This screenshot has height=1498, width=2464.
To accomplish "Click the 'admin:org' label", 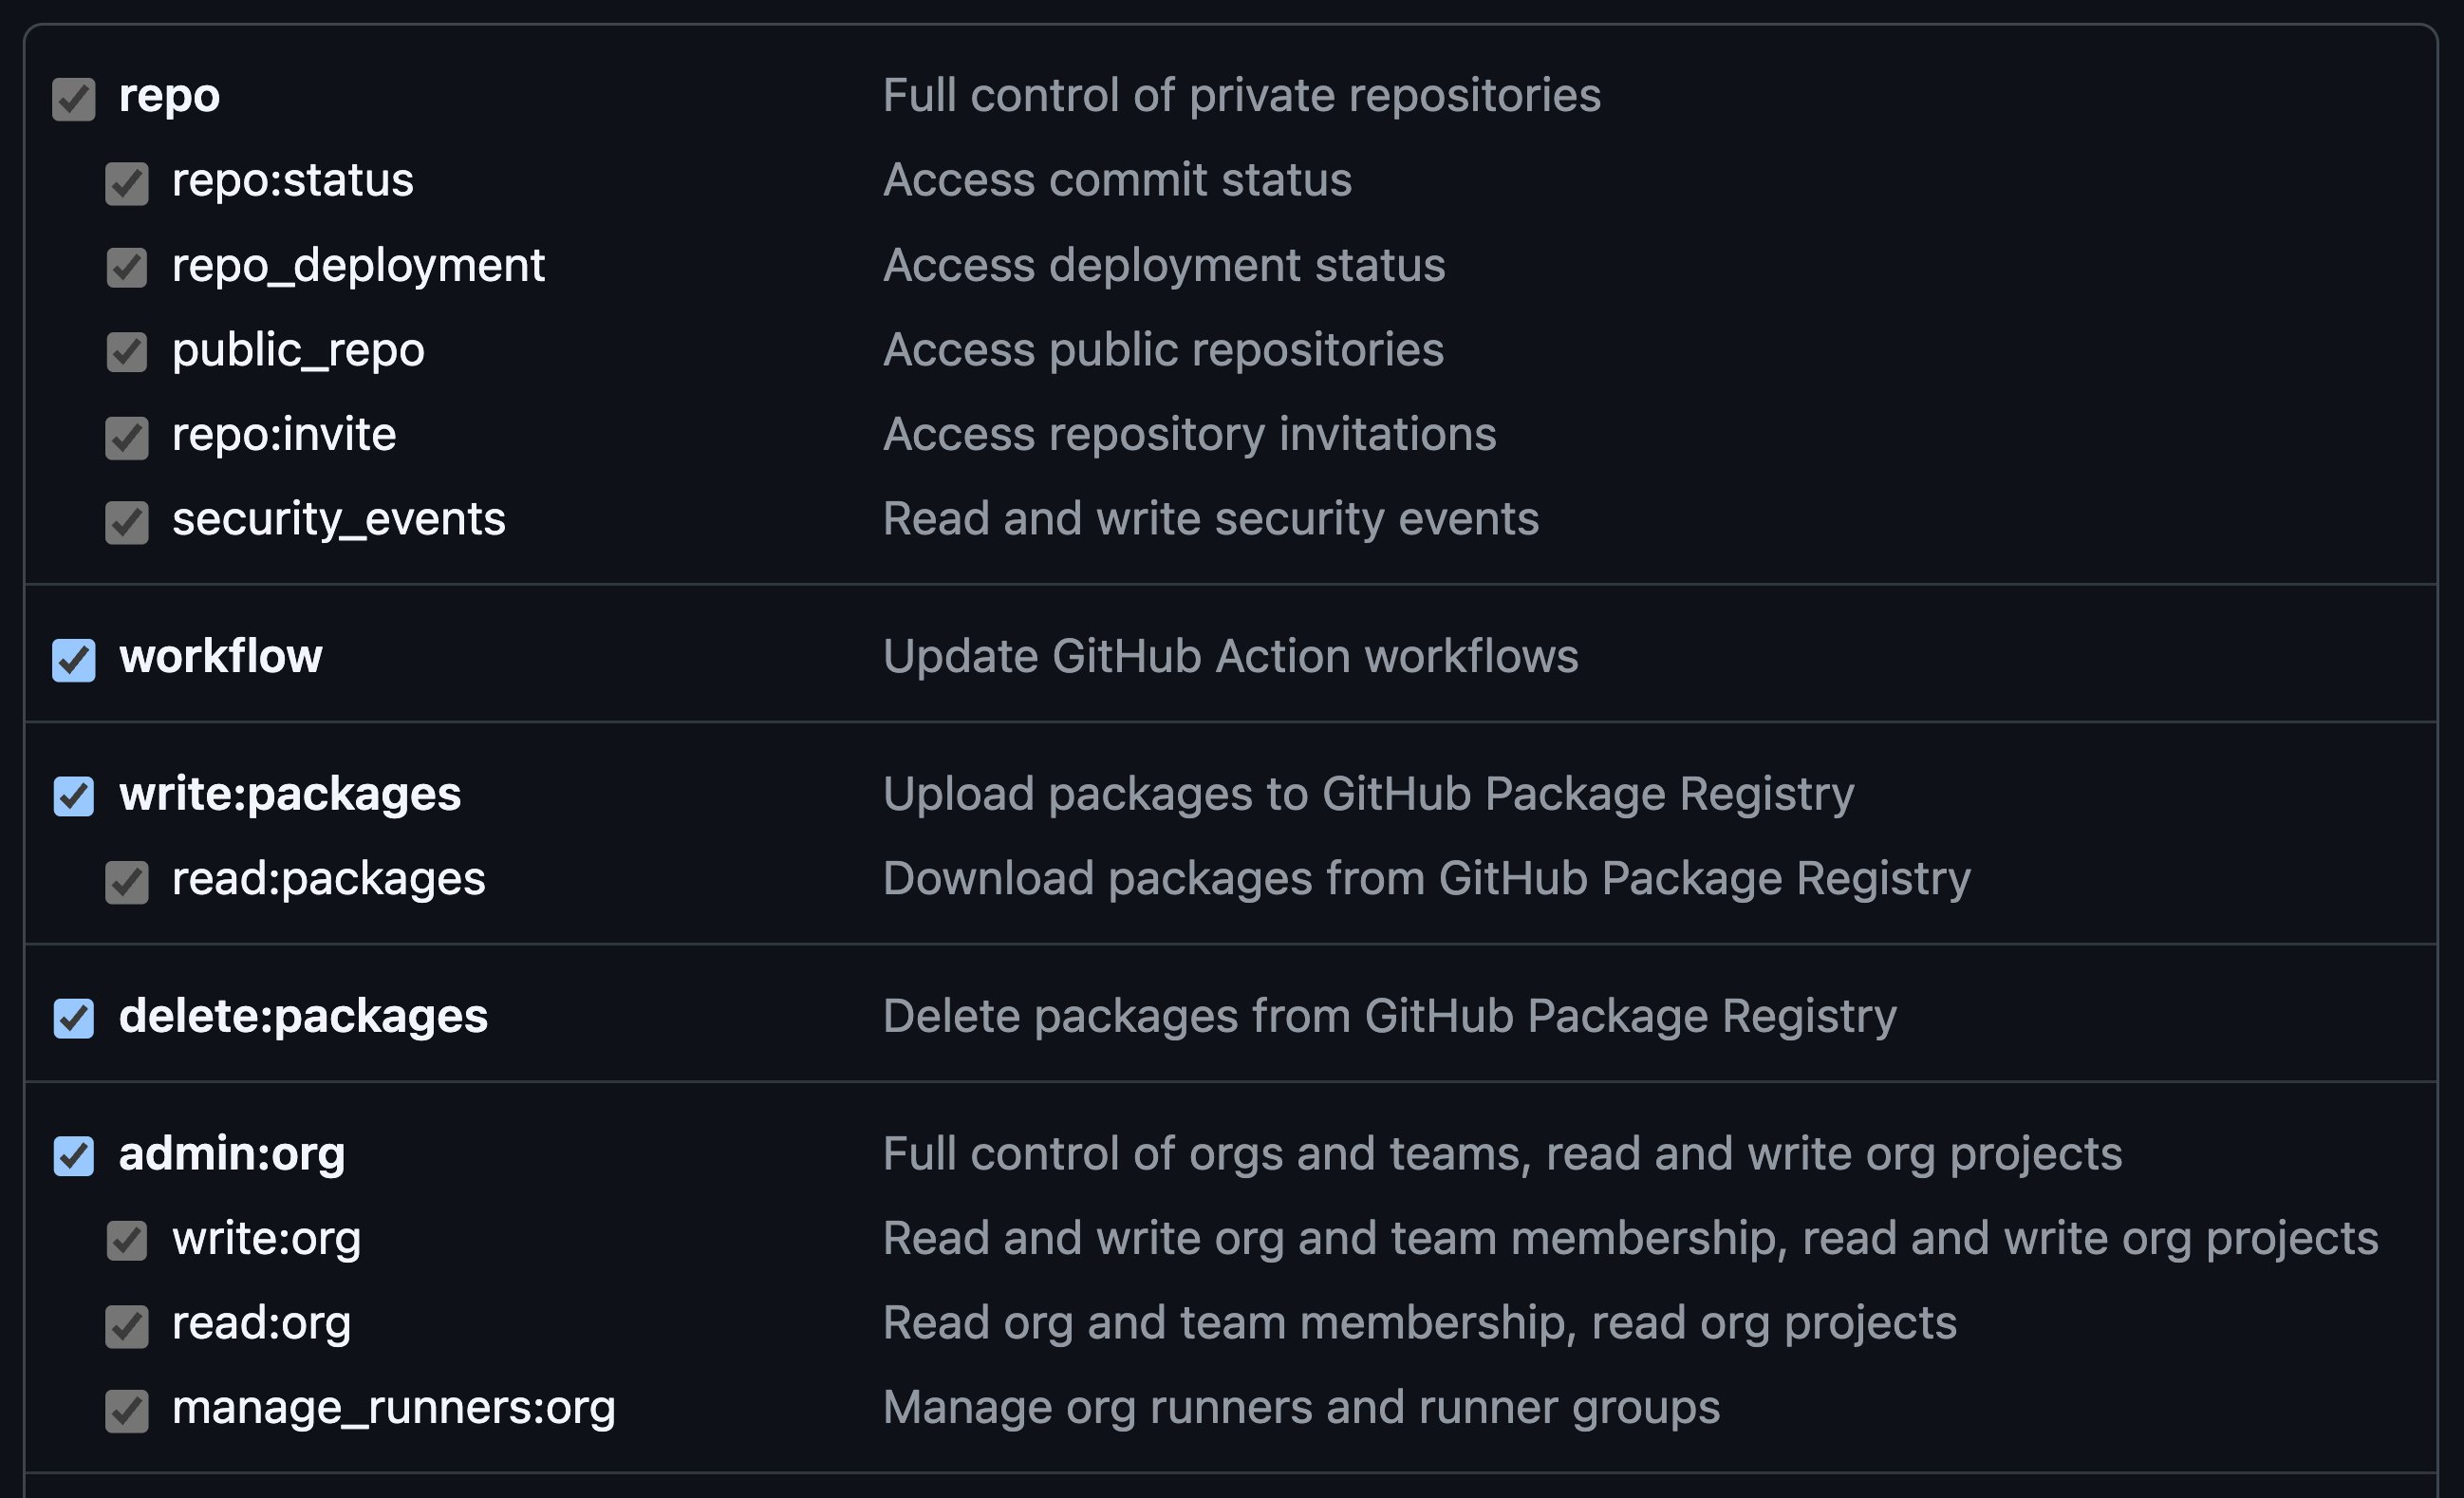I will [x=232, y=1155].
